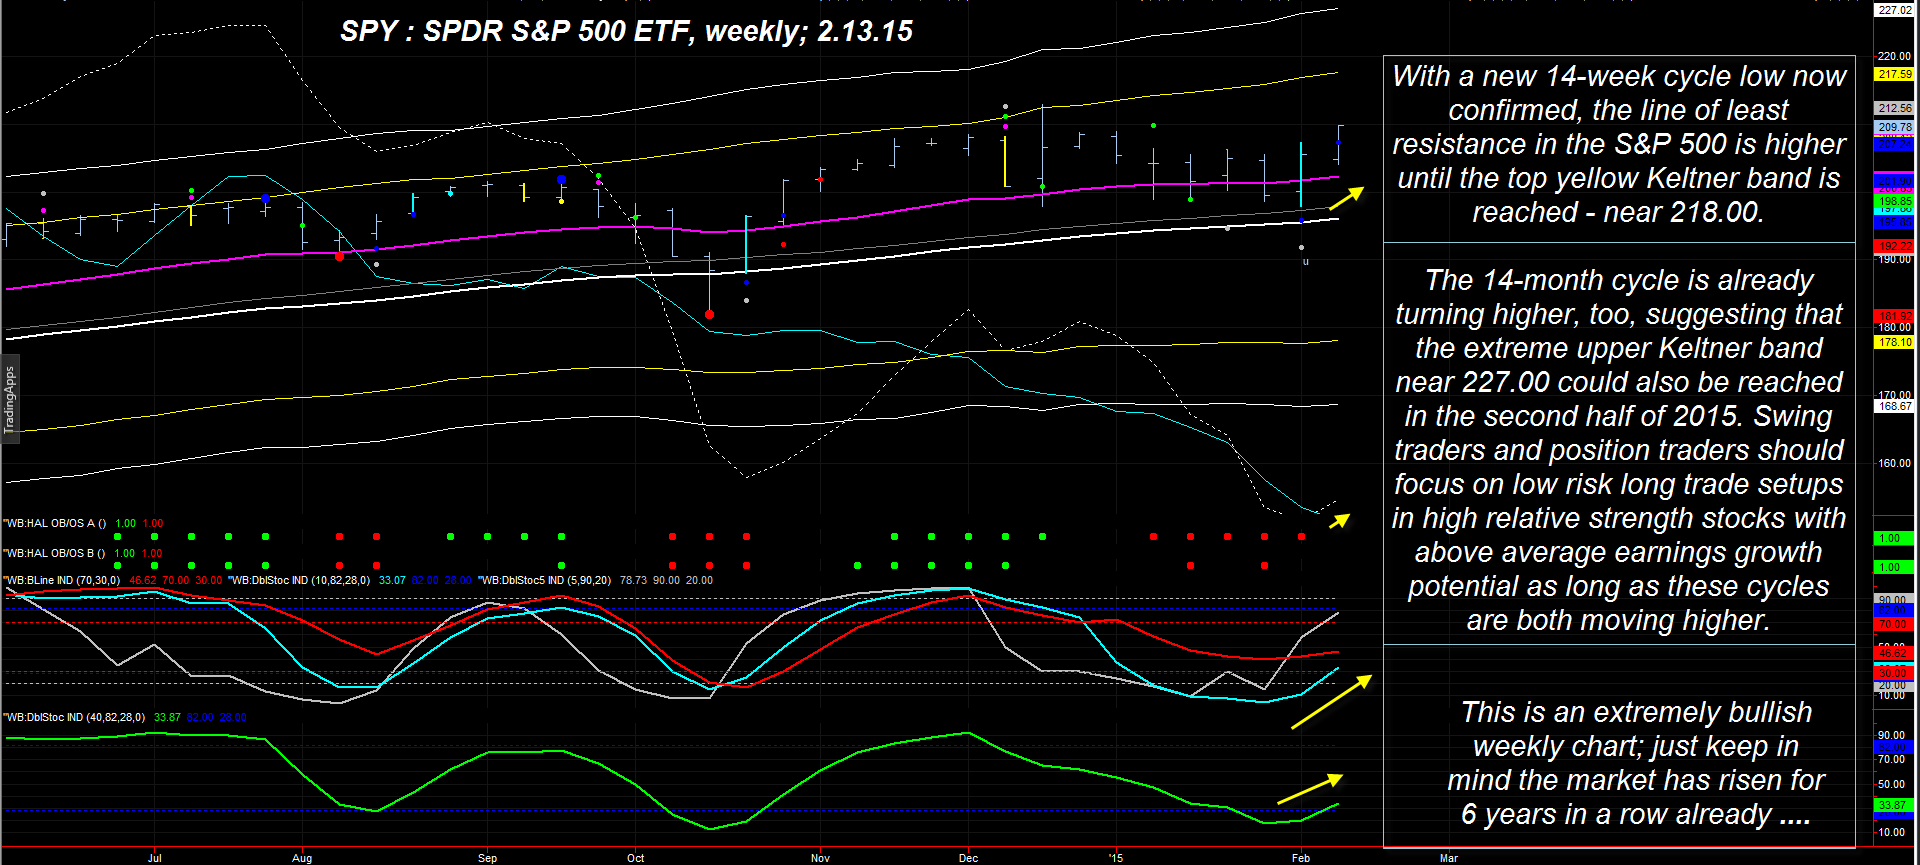The height and width of the screenshot is (865, 1920).
Task: Click 'Feb' on the date axis
Action: click(x=1301, y=858)
